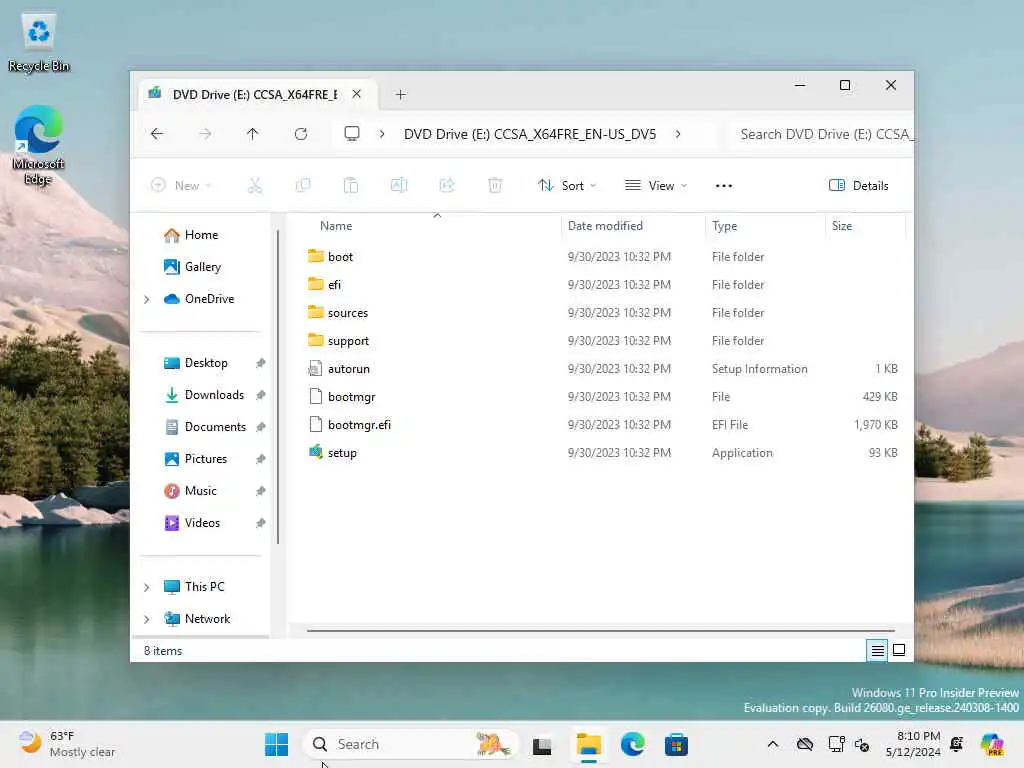
Task: Go back with the left arrow button
Action: [157, 134]
